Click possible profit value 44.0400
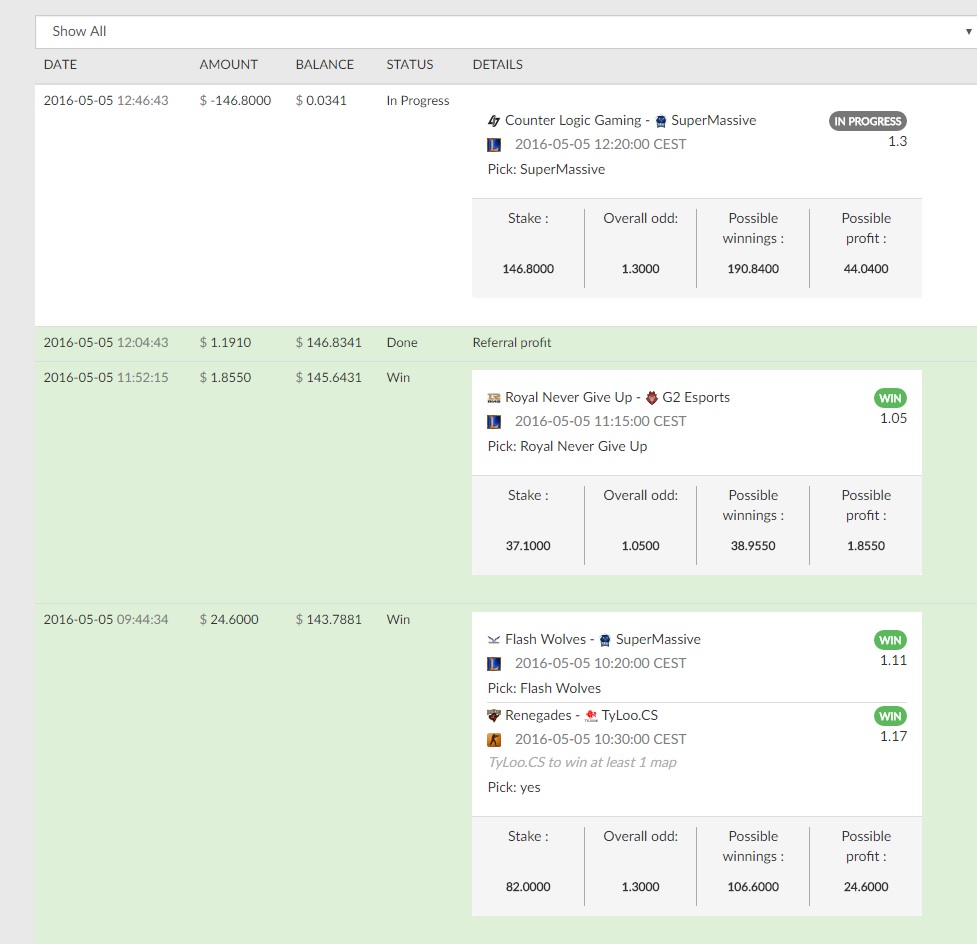The image size is (977, 944). pos(865,269)
